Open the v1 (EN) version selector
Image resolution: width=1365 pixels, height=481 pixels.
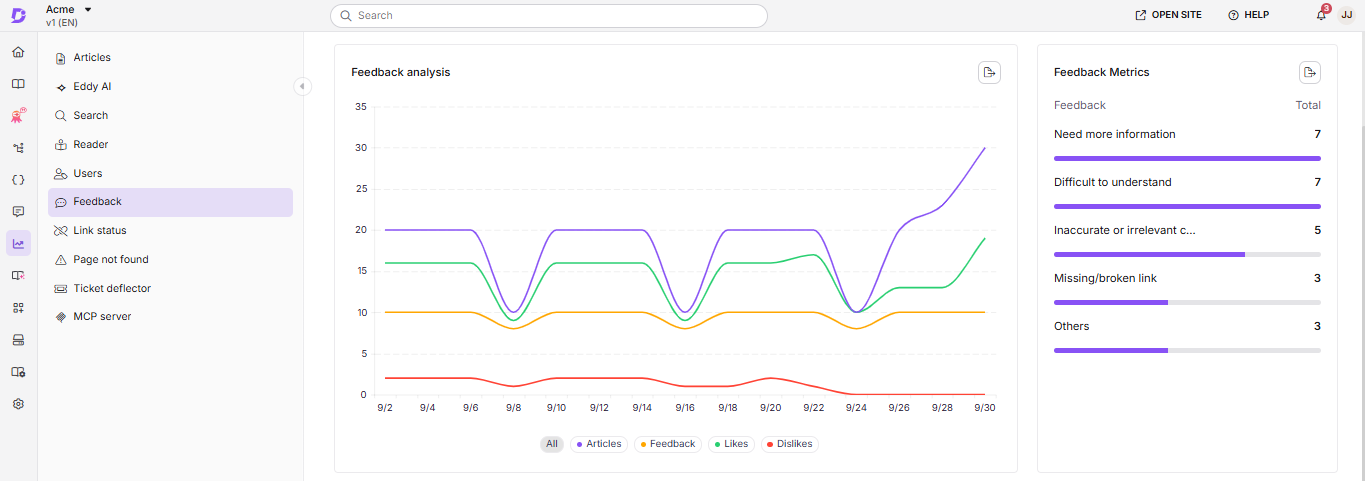pyautogui.click(x=62, y=22)
